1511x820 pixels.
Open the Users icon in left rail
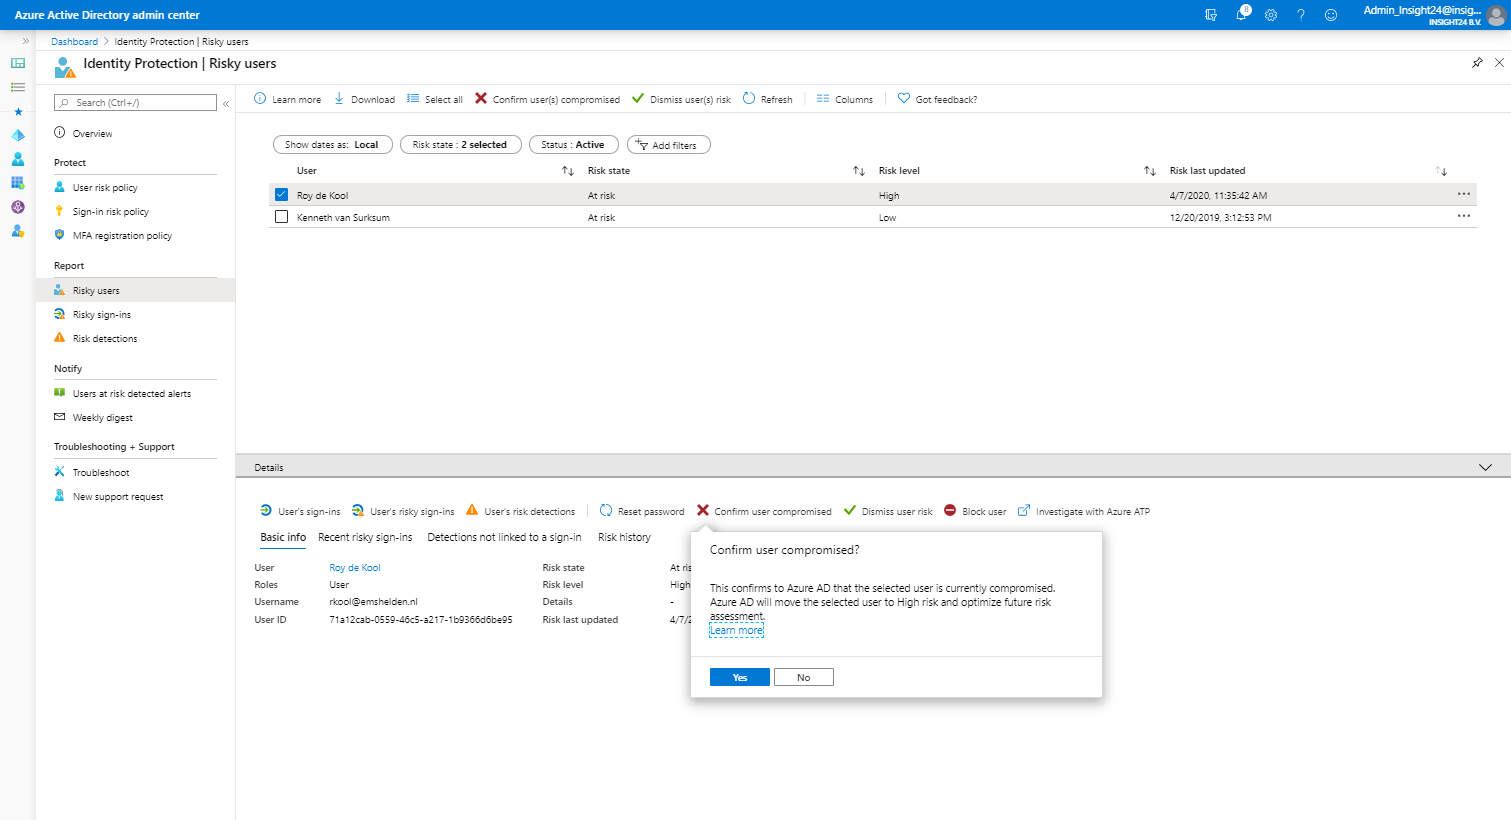click(18, 159)
